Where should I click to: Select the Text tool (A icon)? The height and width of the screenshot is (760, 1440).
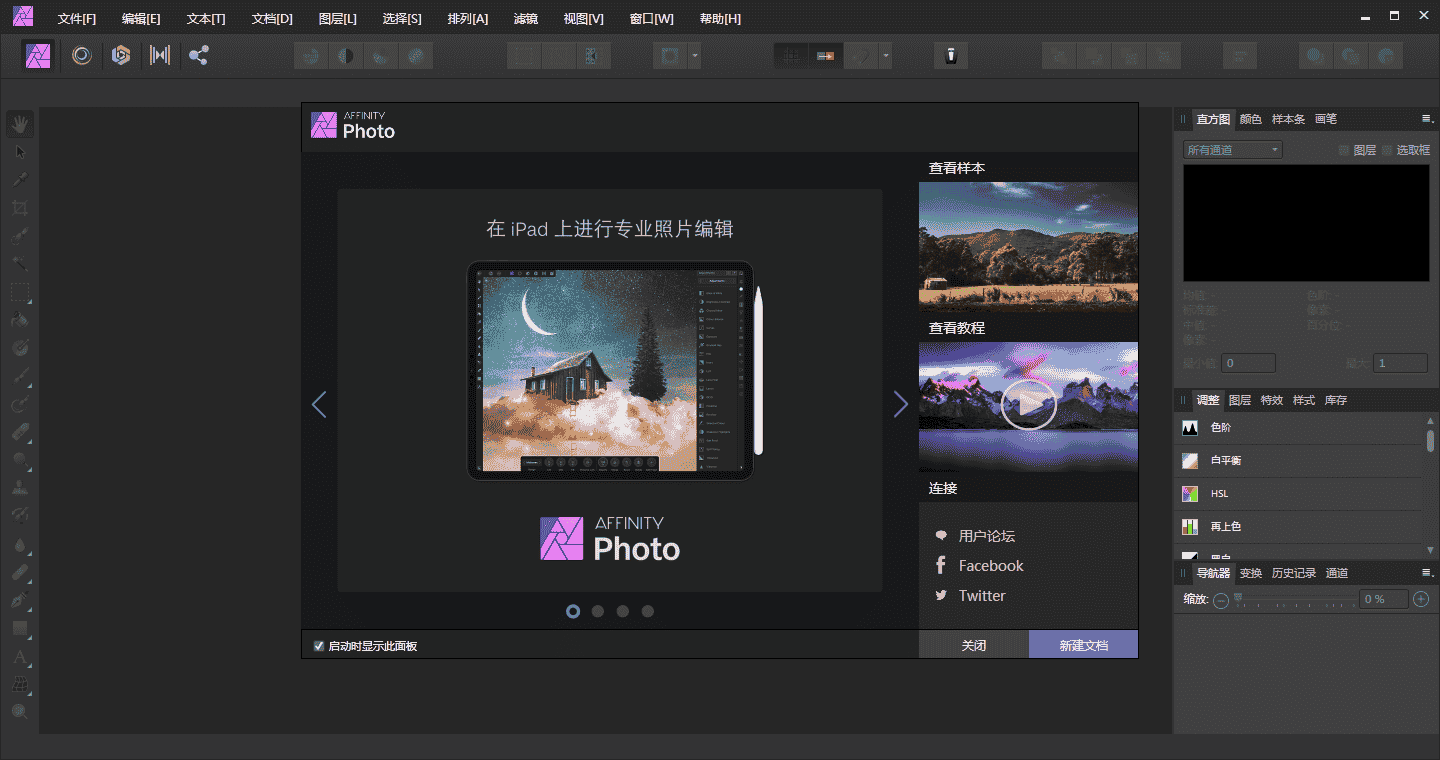(19, 657)
